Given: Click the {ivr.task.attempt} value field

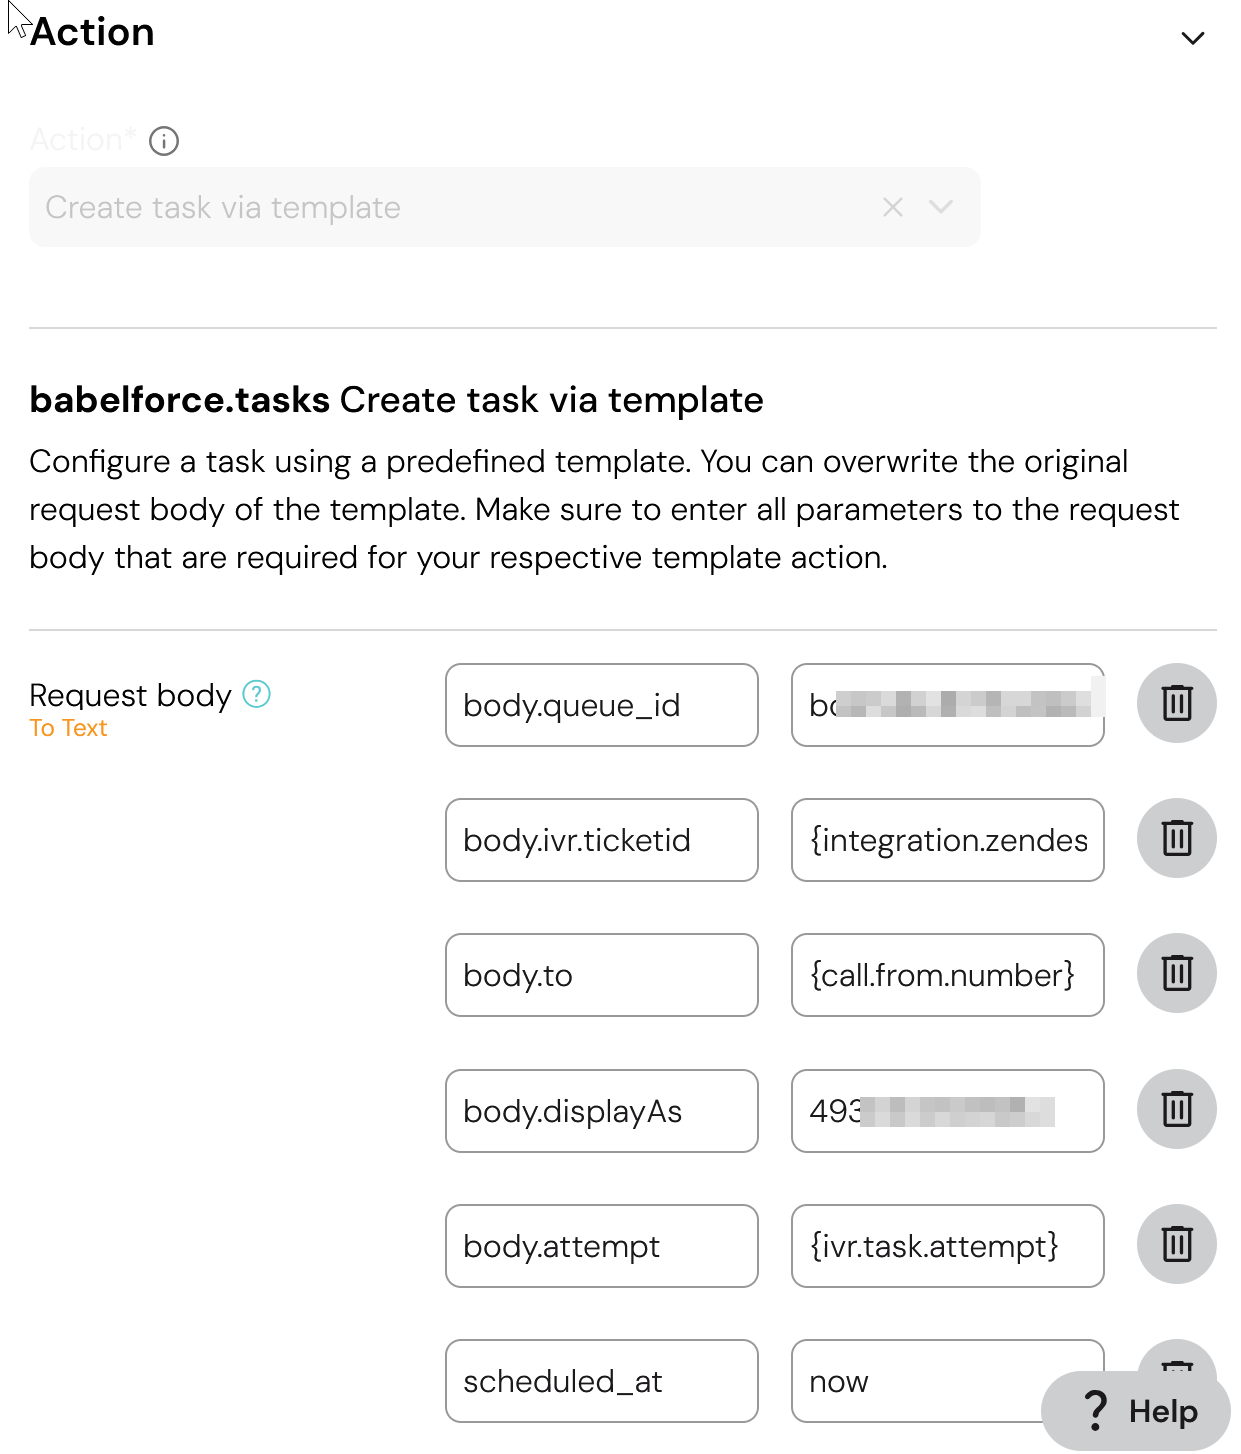Looking at the screenshot, I should [947, 1246].
